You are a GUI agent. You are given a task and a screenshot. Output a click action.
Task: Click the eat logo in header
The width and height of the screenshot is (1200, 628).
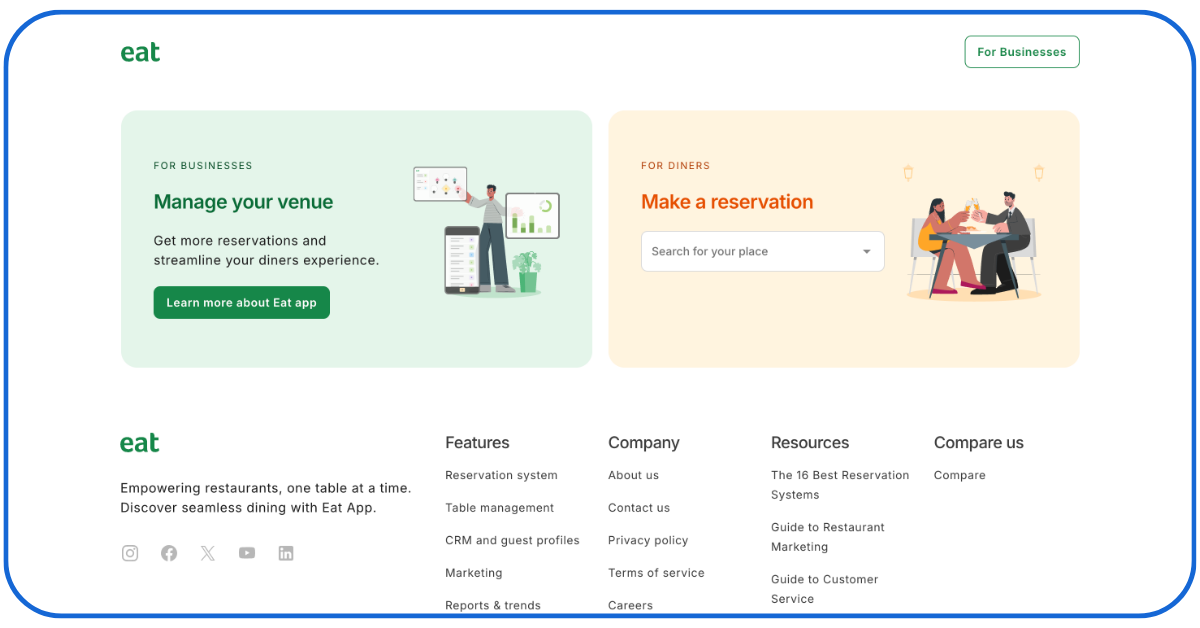[x=140, y=52]
